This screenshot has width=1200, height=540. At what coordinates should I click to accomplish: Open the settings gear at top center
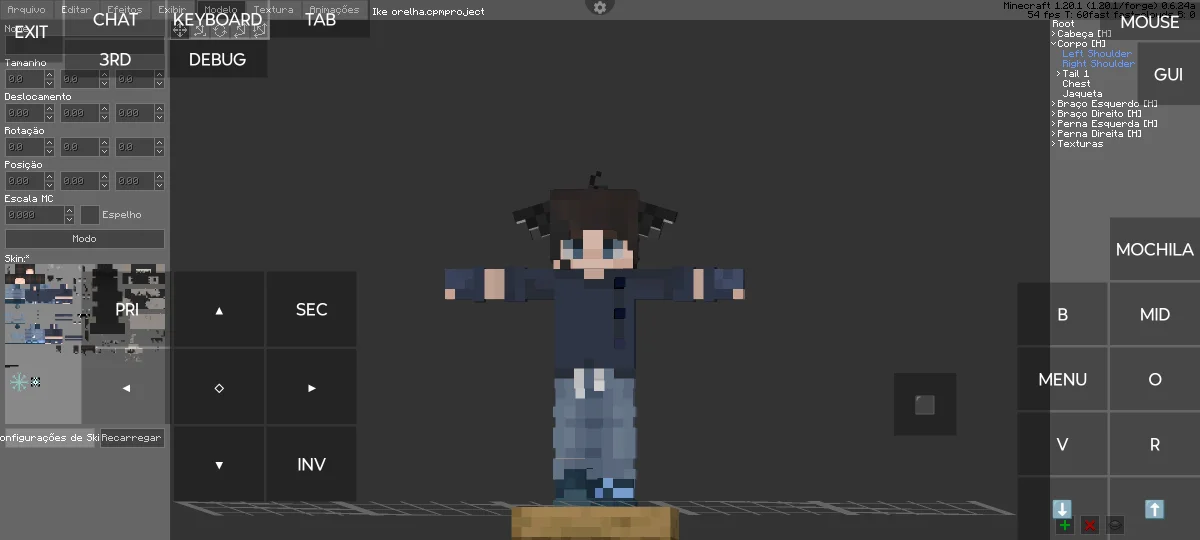click(x=599, y=7)
